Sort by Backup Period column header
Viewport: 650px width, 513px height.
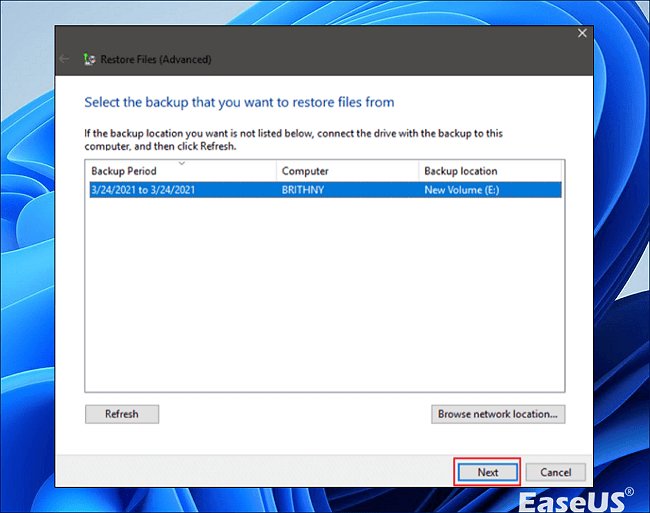pyautogui.click(x=181, y=171)
